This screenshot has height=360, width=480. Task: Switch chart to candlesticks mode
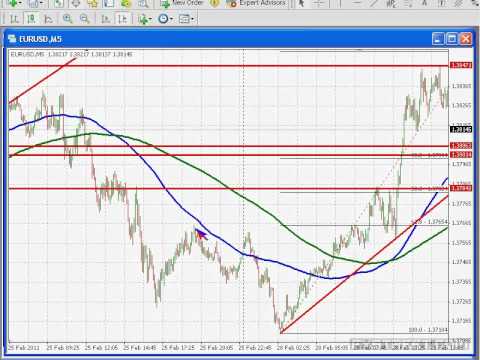(x=32, y=19)
